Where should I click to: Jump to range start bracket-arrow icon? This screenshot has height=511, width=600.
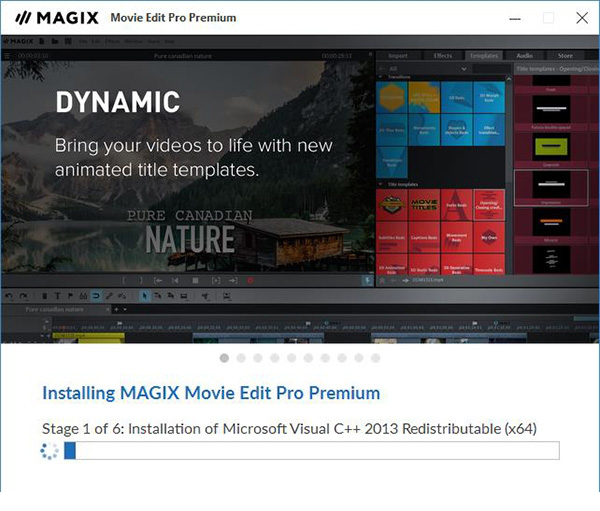[x=158, y=281]
